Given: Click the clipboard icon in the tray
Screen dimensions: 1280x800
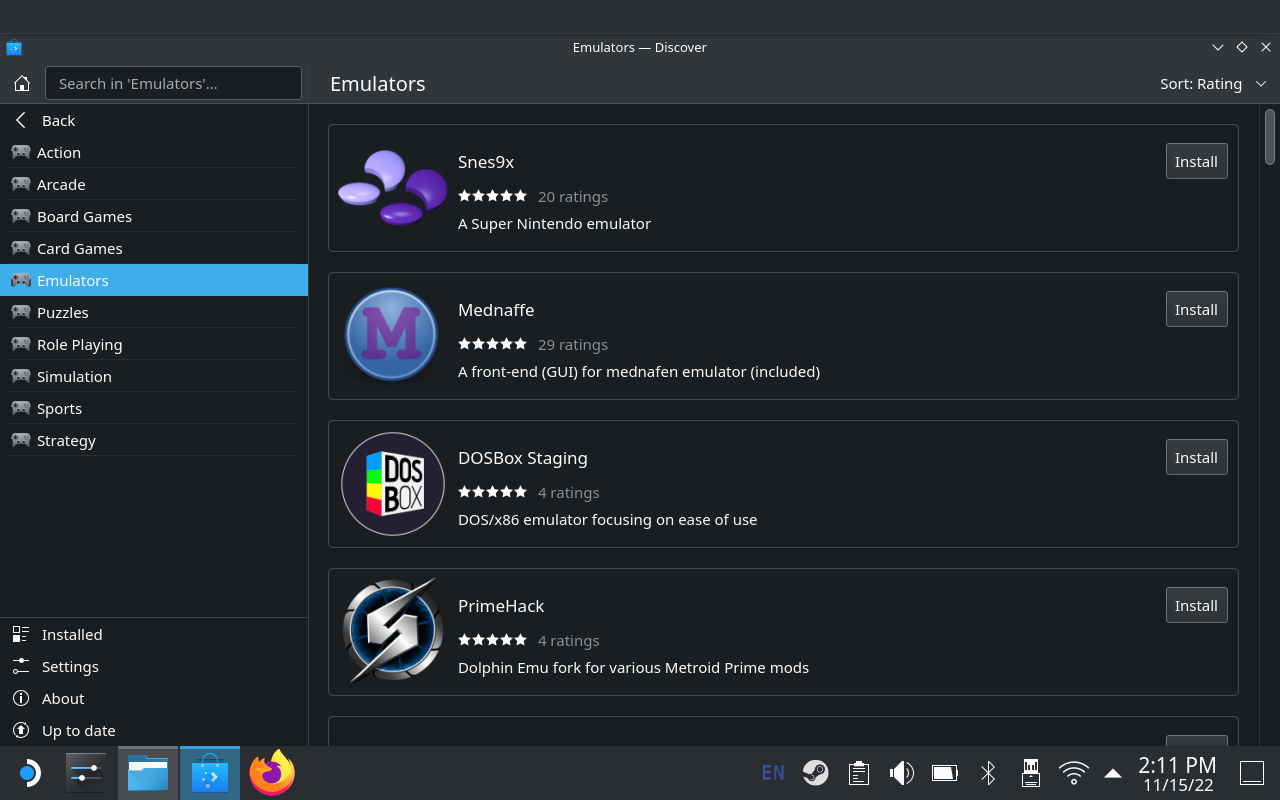Looking at the screenshot, I should point(858,773).
